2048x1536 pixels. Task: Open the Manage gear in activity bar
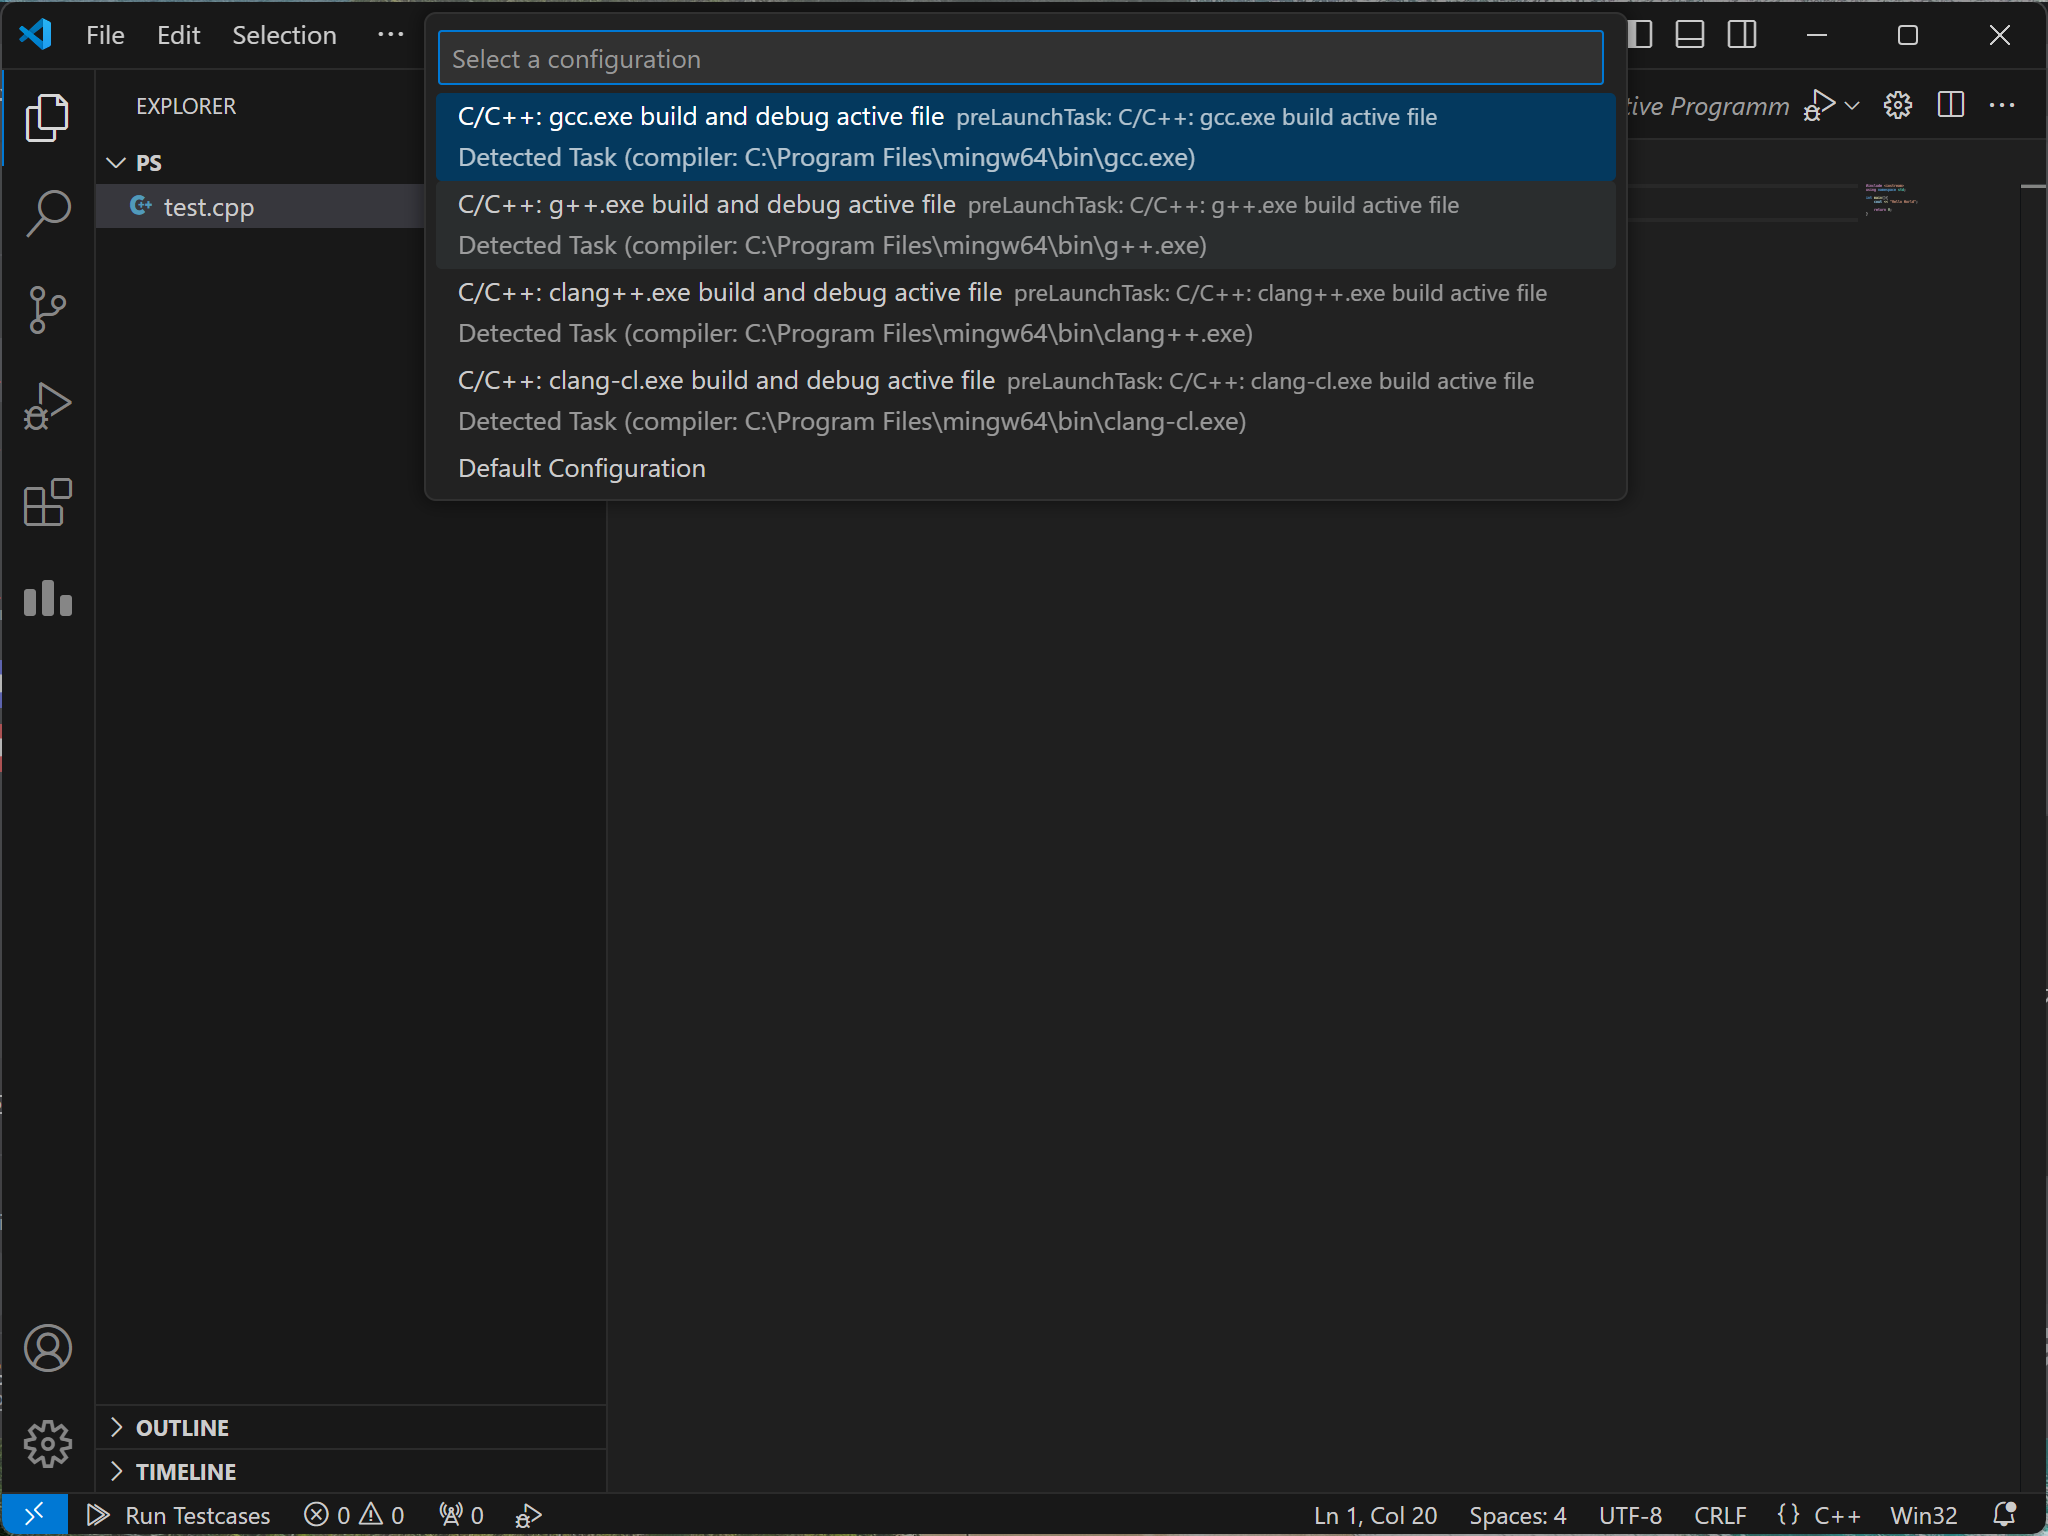47,1444
